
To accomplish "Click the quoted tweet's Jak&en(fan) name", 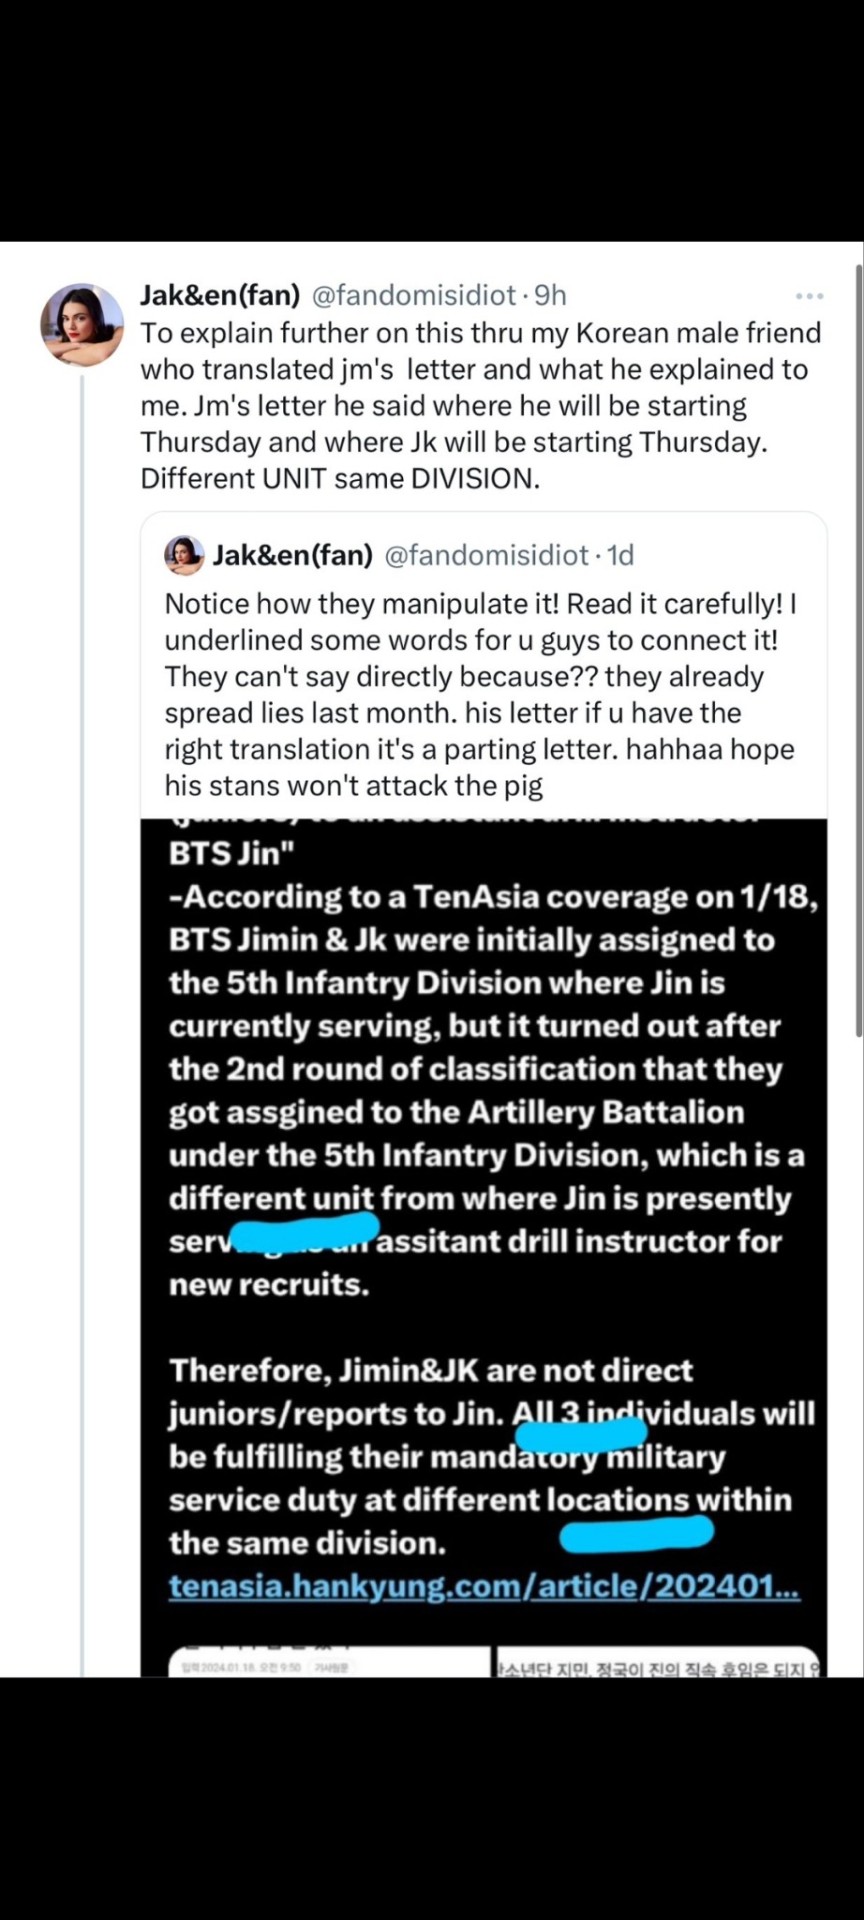I will (292, 555).
